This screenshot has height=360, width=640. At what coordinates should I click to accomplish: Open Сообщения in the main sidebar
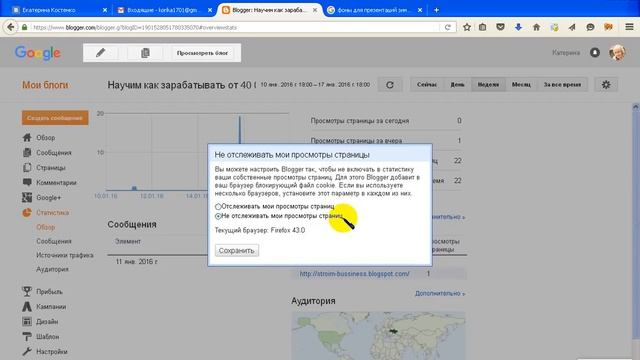[x=54, y=153]
